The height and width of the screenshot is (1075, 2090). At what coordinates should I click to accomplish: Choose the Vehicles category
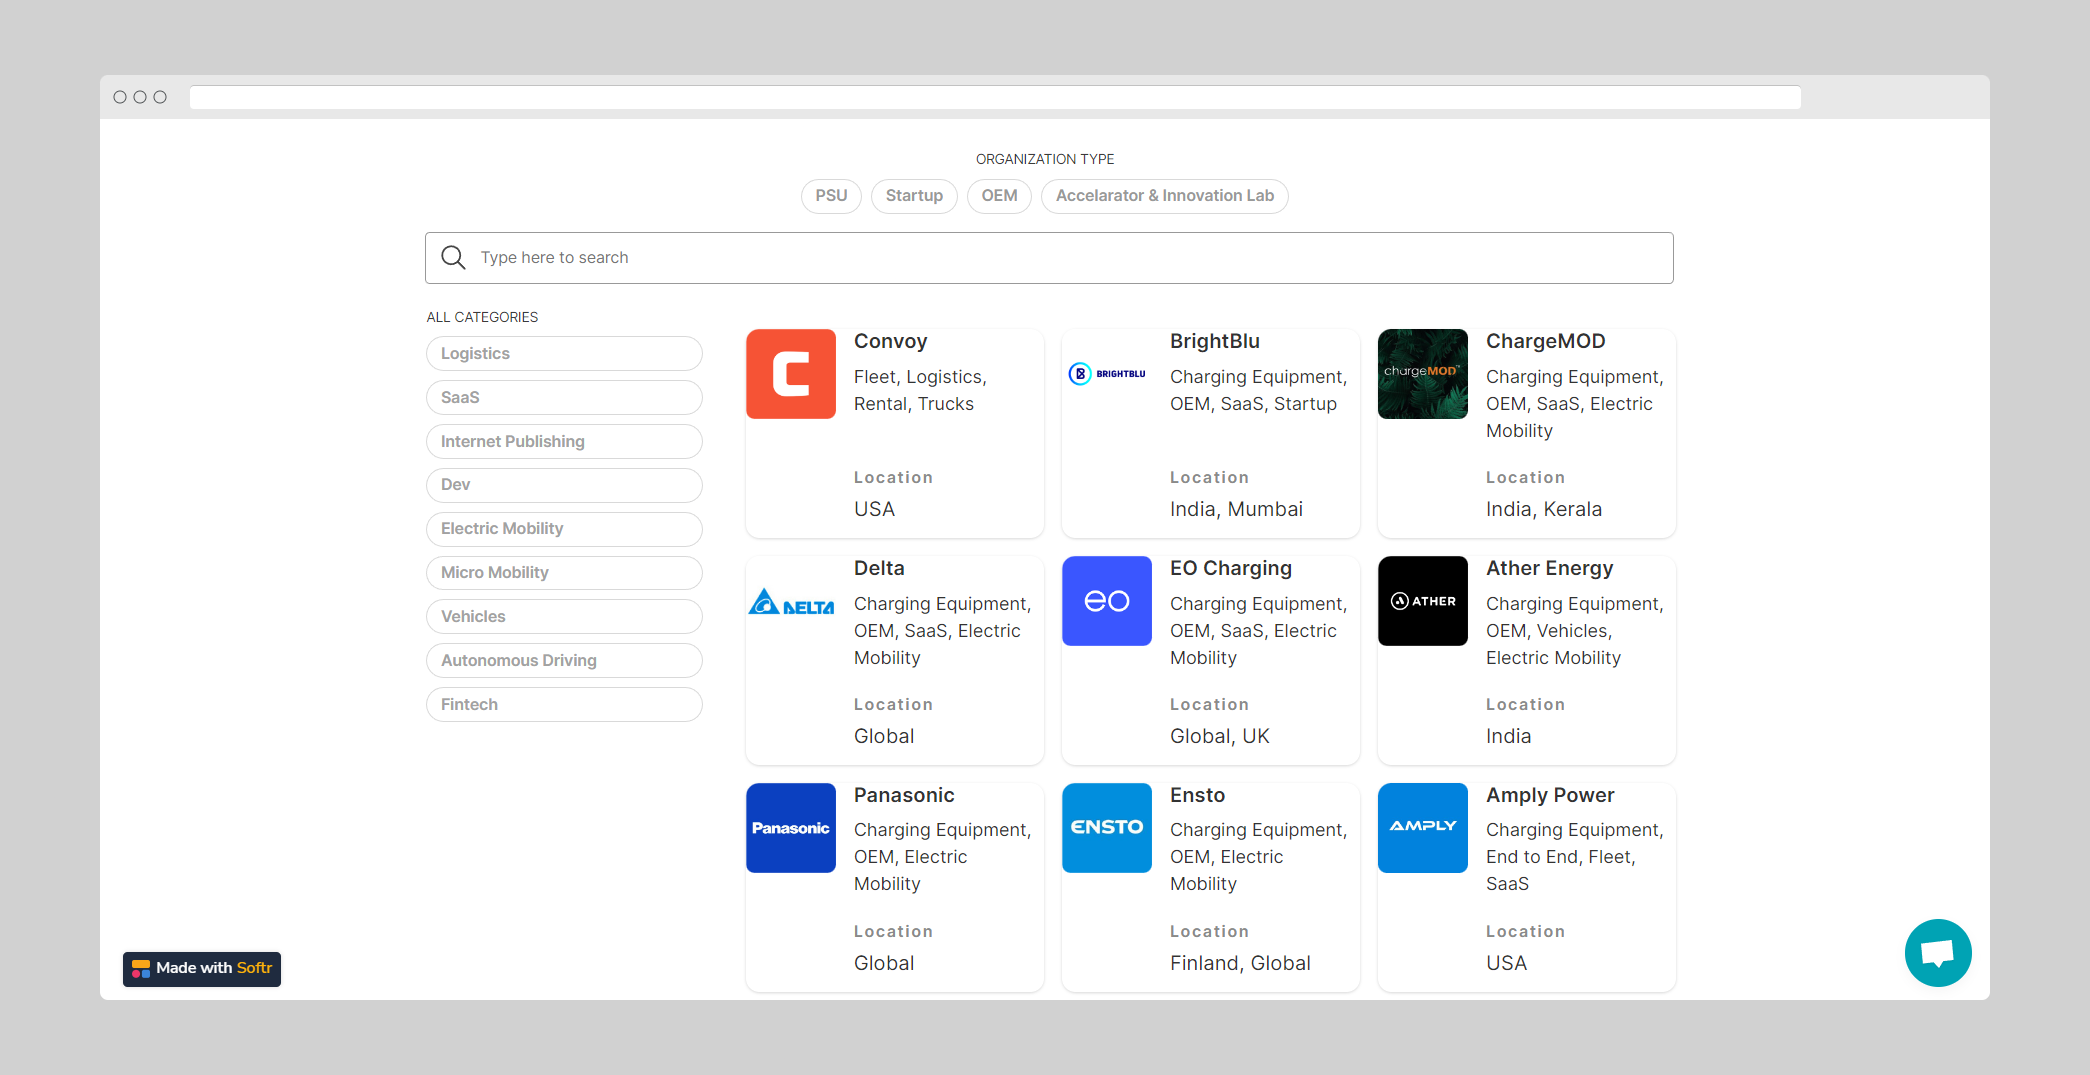(x=564, y=617)
